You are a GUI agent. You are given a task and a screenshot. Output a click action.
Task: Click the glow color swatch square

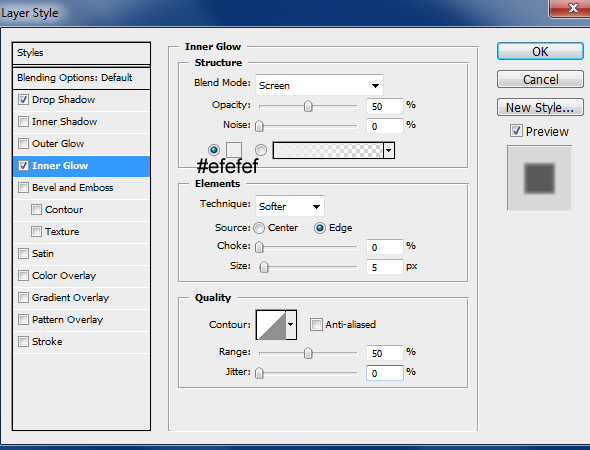click(x=234, y=150)
